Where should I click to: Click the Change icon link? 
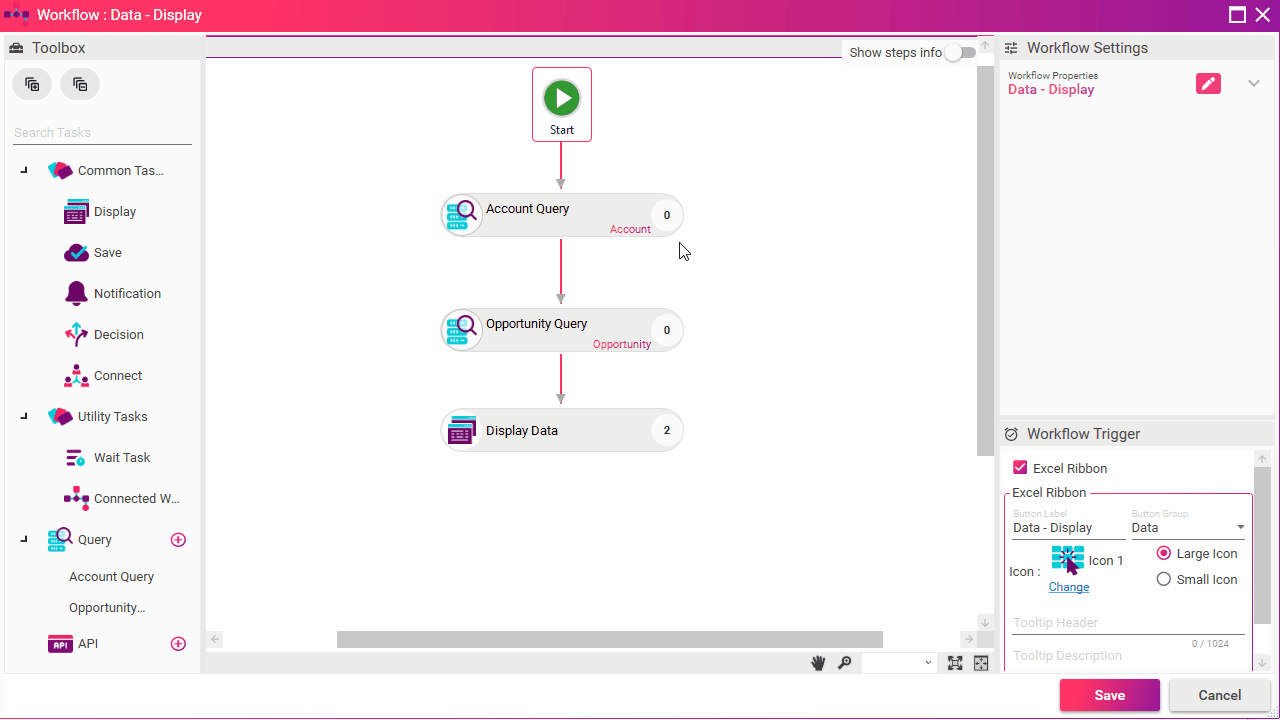pyautogui.click(x=1068, y=587)
